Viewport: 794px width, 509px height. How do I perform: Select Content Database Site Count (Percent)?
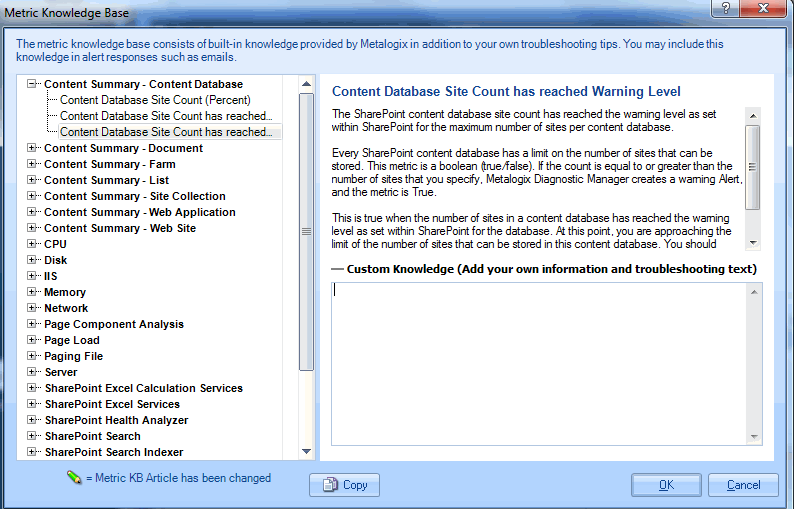click(x=155, y=100)
